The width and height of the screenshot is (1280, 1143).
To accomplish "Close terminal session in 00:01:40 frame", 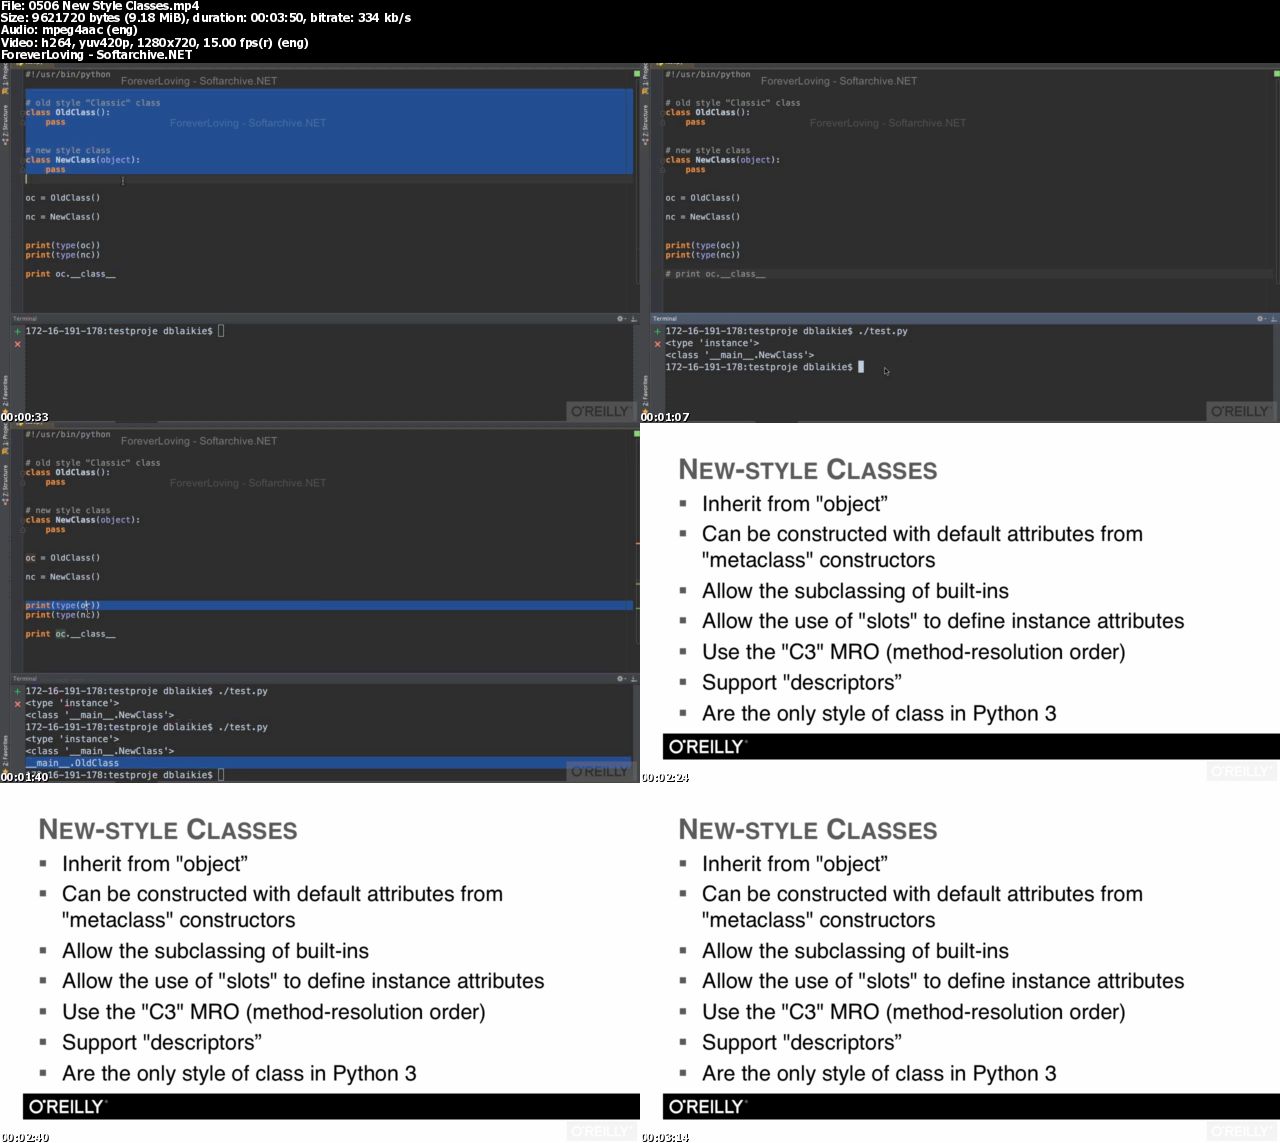I will click(x=17, y=704).
